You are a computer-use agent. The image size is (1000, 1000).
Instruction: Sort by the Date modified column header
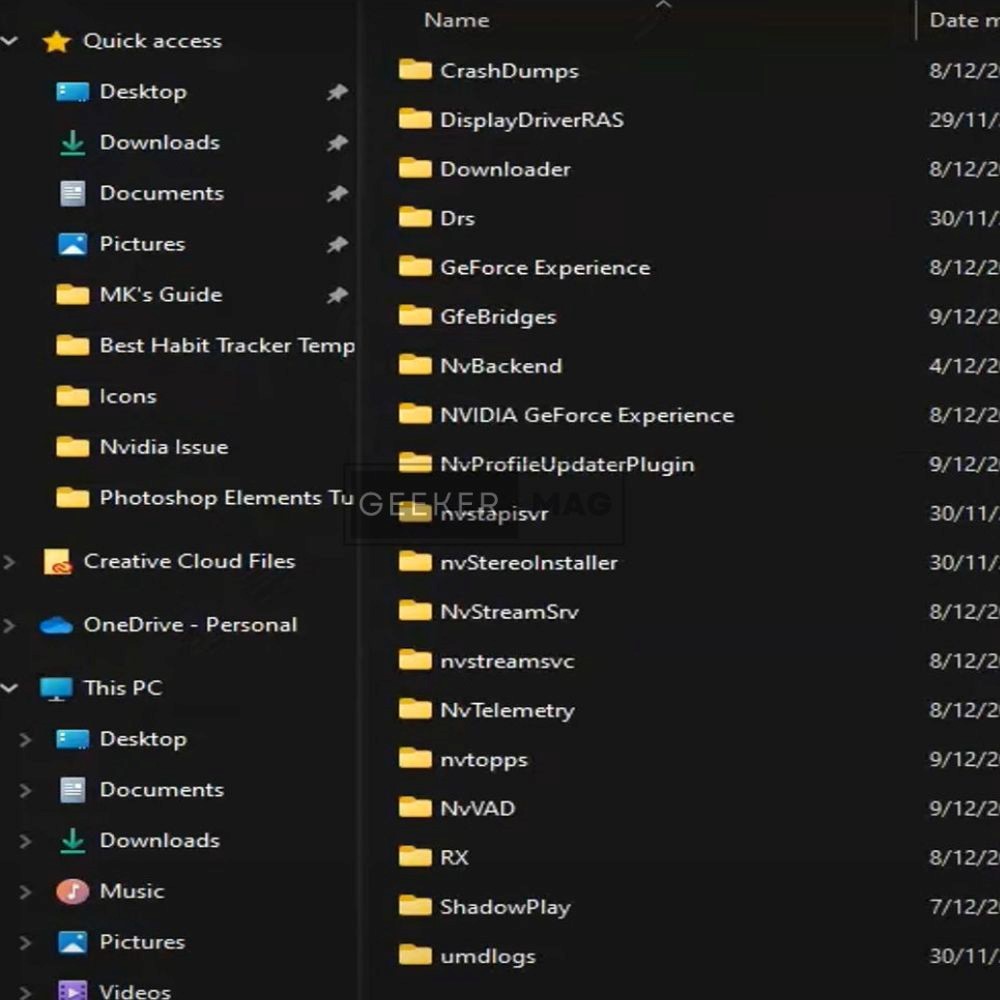pyautogui.click(x=964, y=20)
